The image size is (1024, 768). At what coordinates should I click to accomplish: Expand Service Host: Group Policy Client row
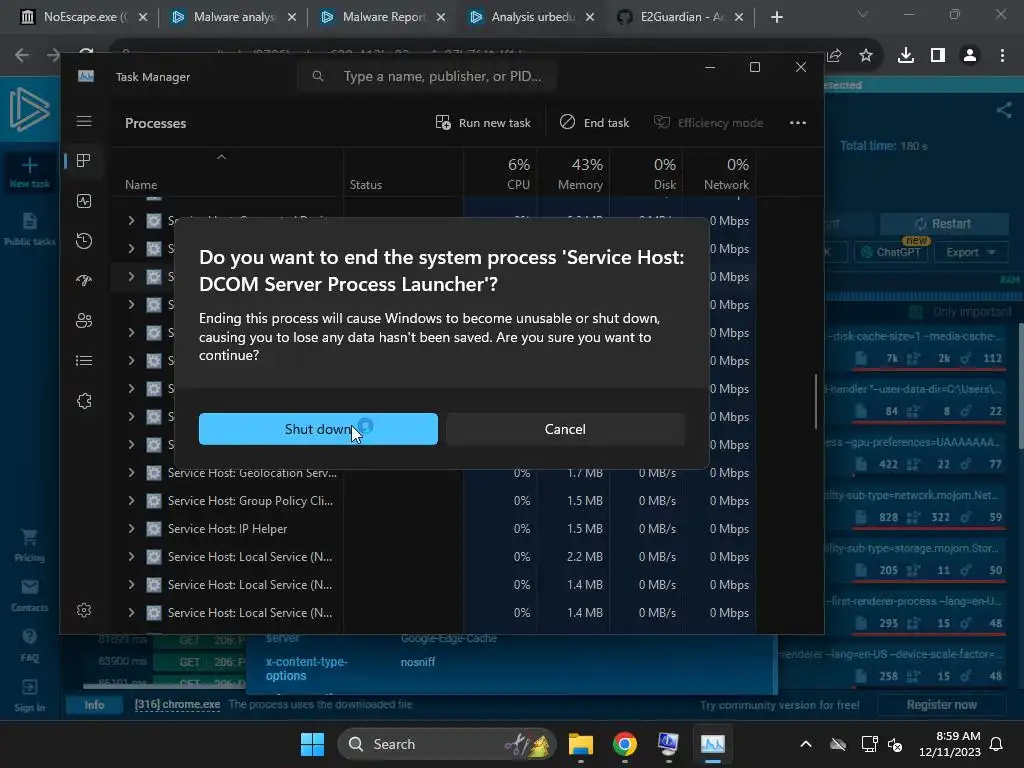(x=131, y=500)
